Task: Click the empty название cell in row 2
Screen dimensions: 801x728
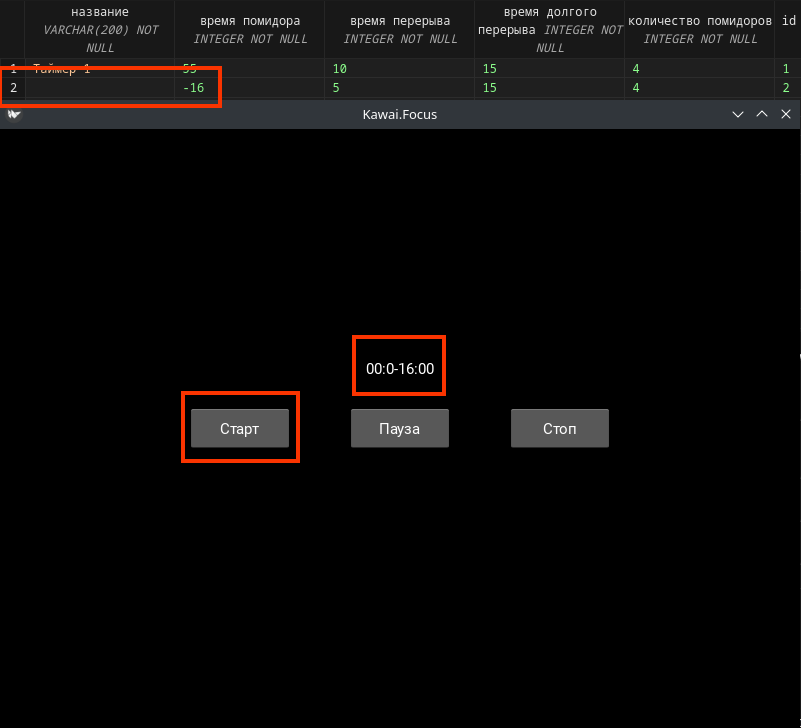Action: pyautogui.click(x=100, y=88)
